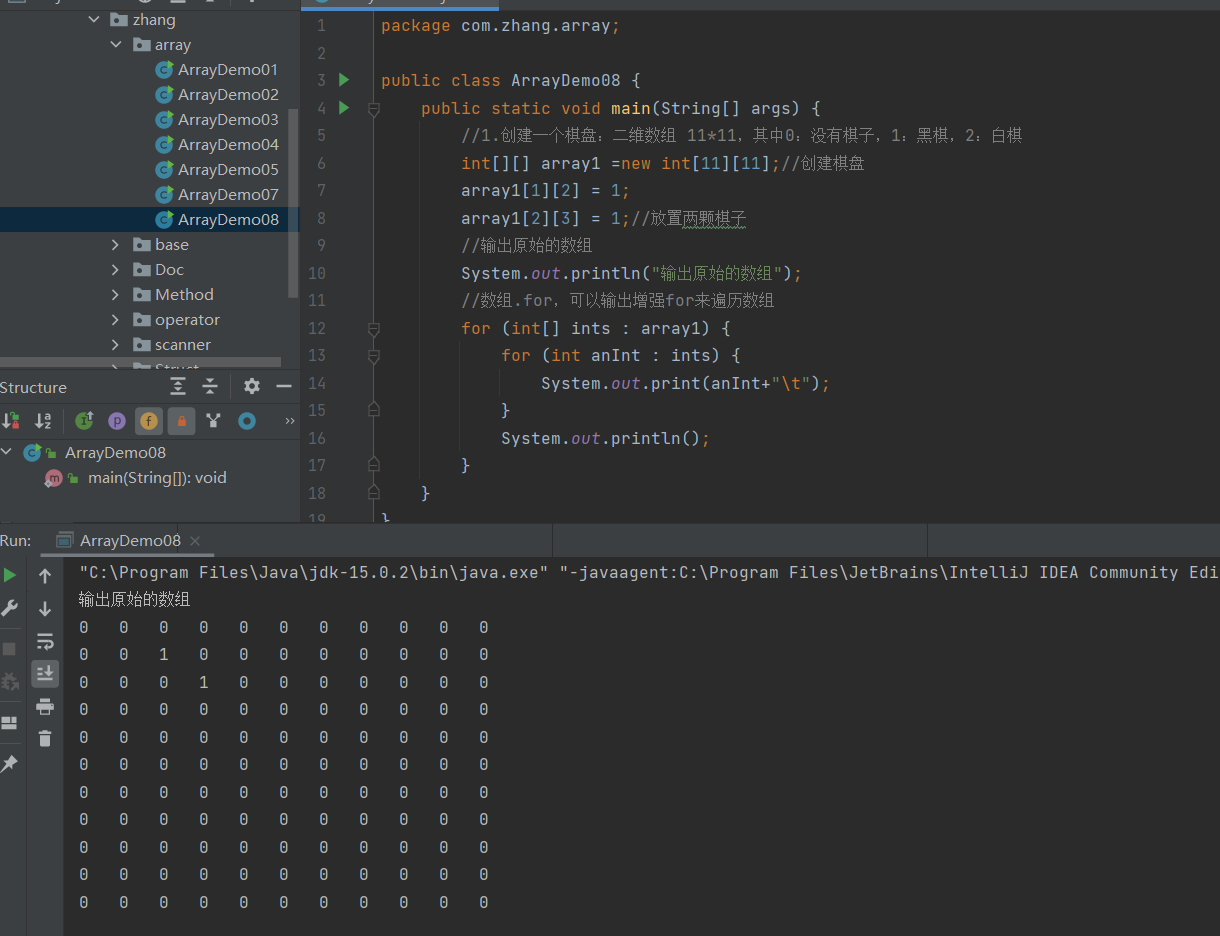Toggle alphabetical sorting in Structure

pos(43,421)
